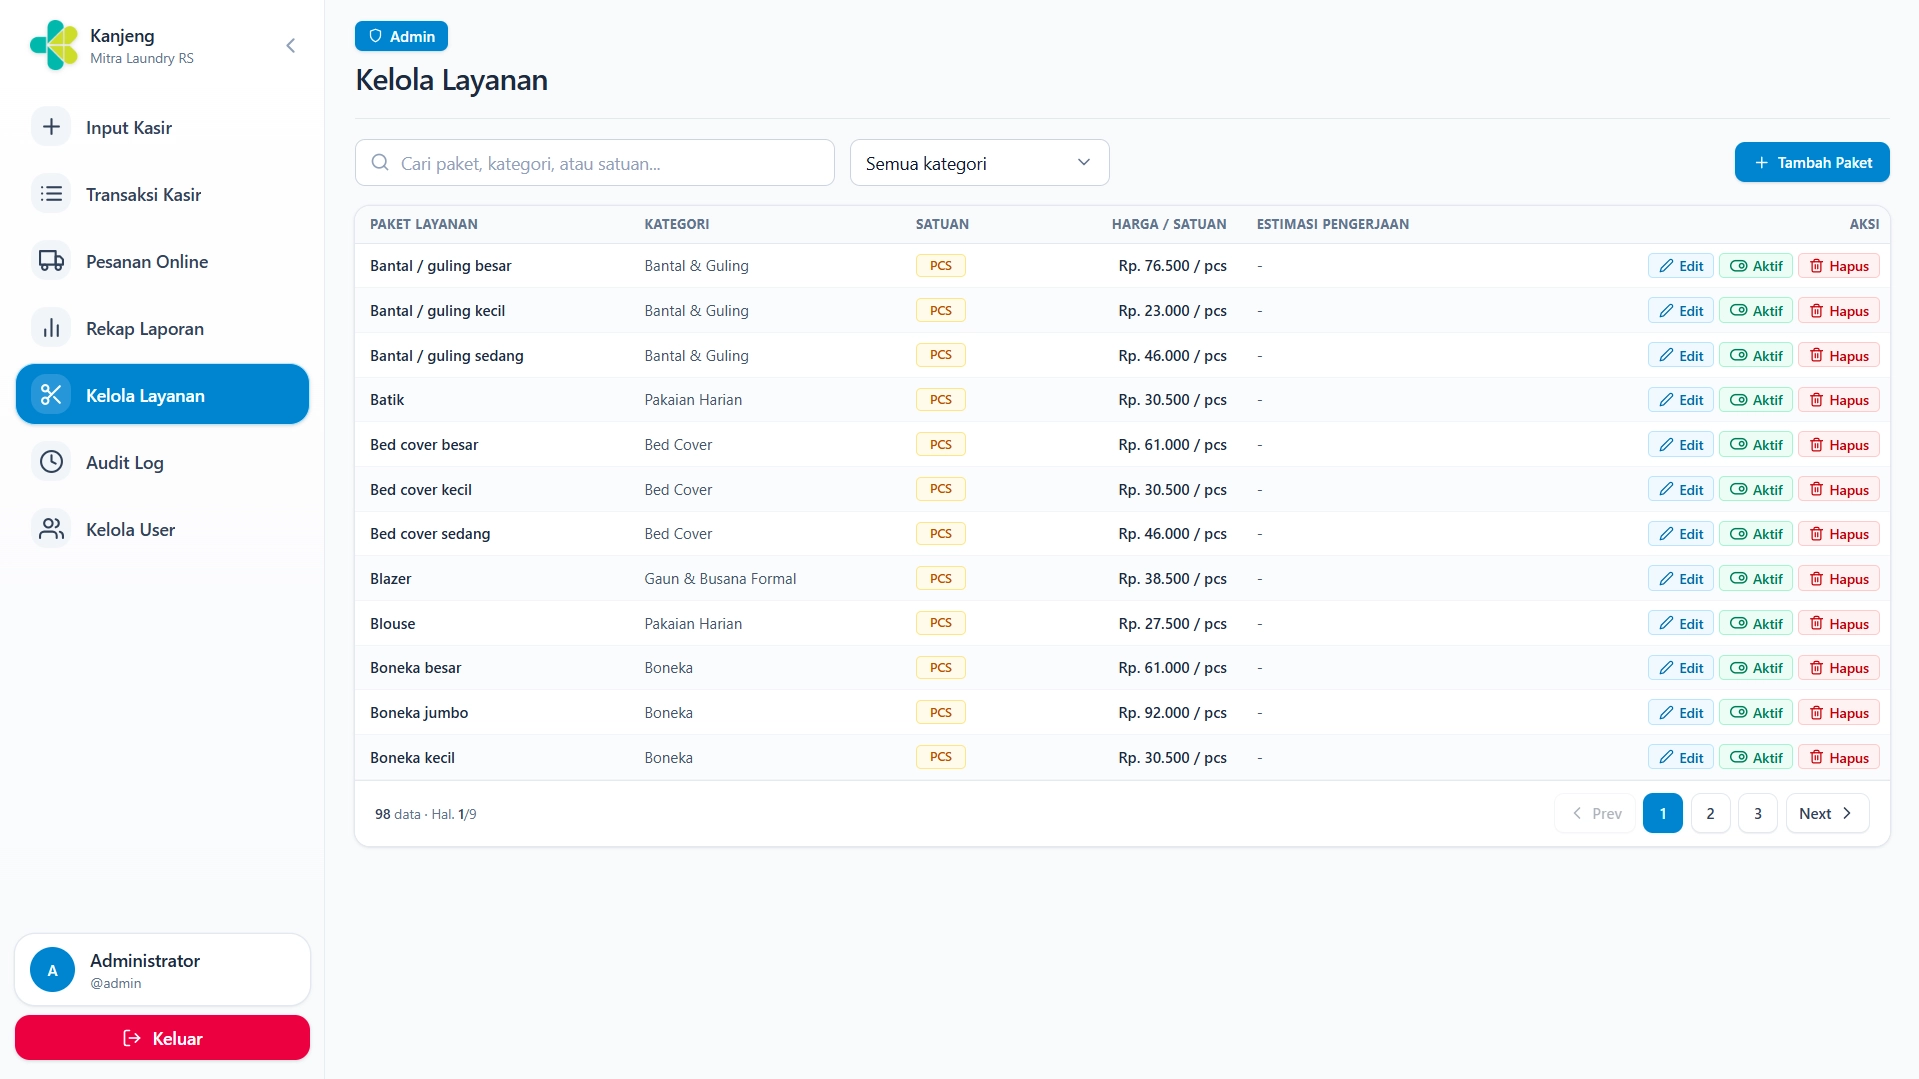Click the Prev page button
The height and width of the screenshot is (1079, 1919).
[x=1596, y=813]
